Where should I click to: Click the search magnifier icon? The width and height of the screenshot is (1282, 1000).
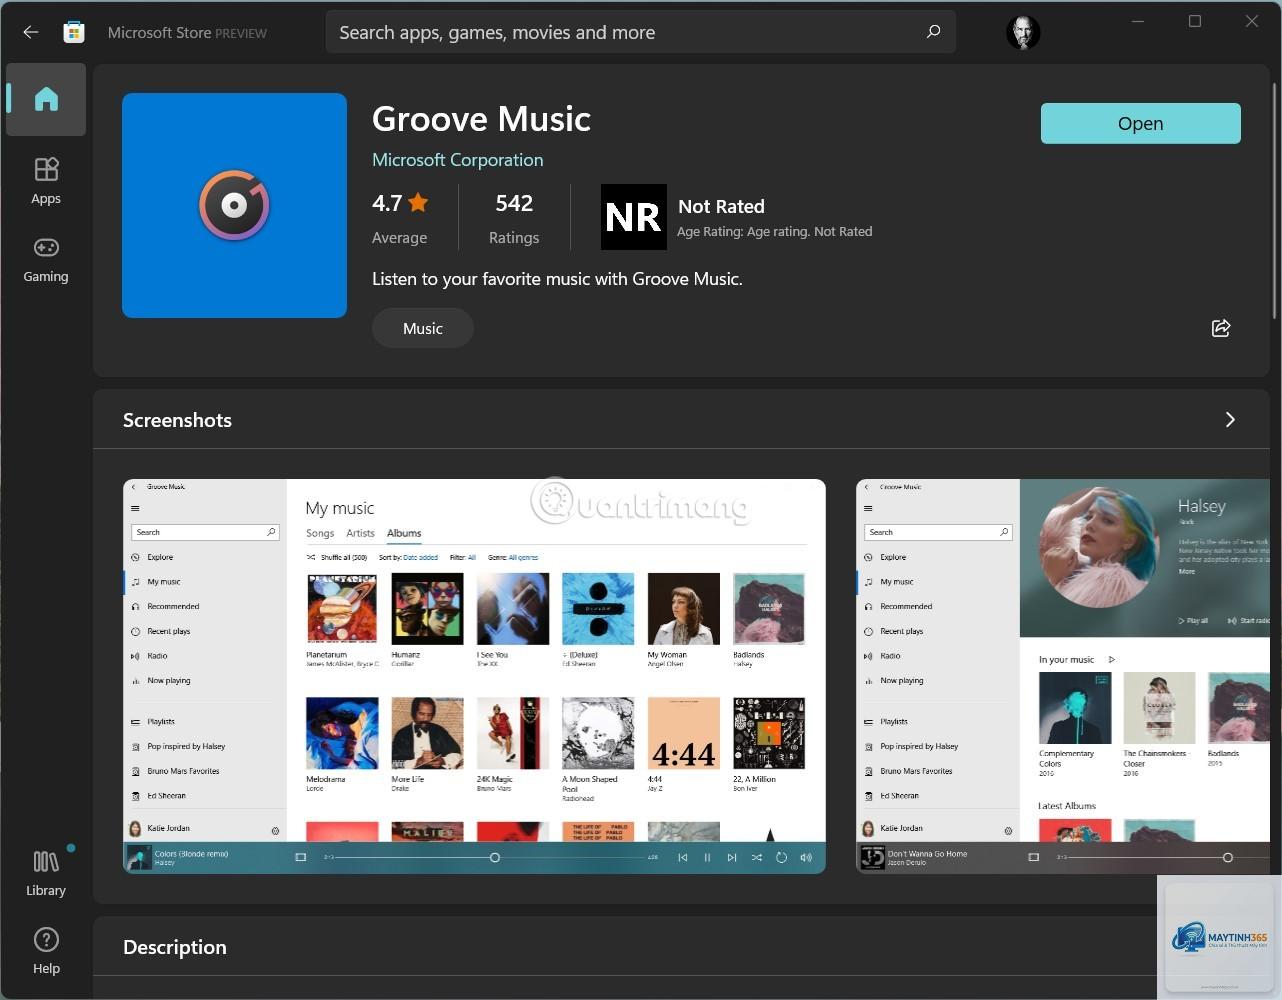click(x=933, y=32)
